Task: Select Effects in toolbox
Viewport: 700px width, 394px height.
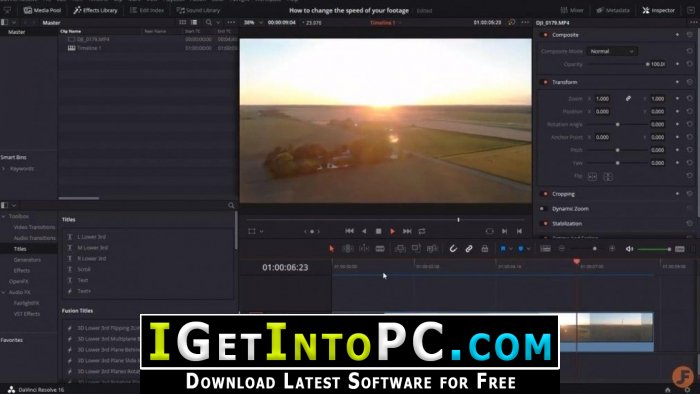Action: pos(21,270)
